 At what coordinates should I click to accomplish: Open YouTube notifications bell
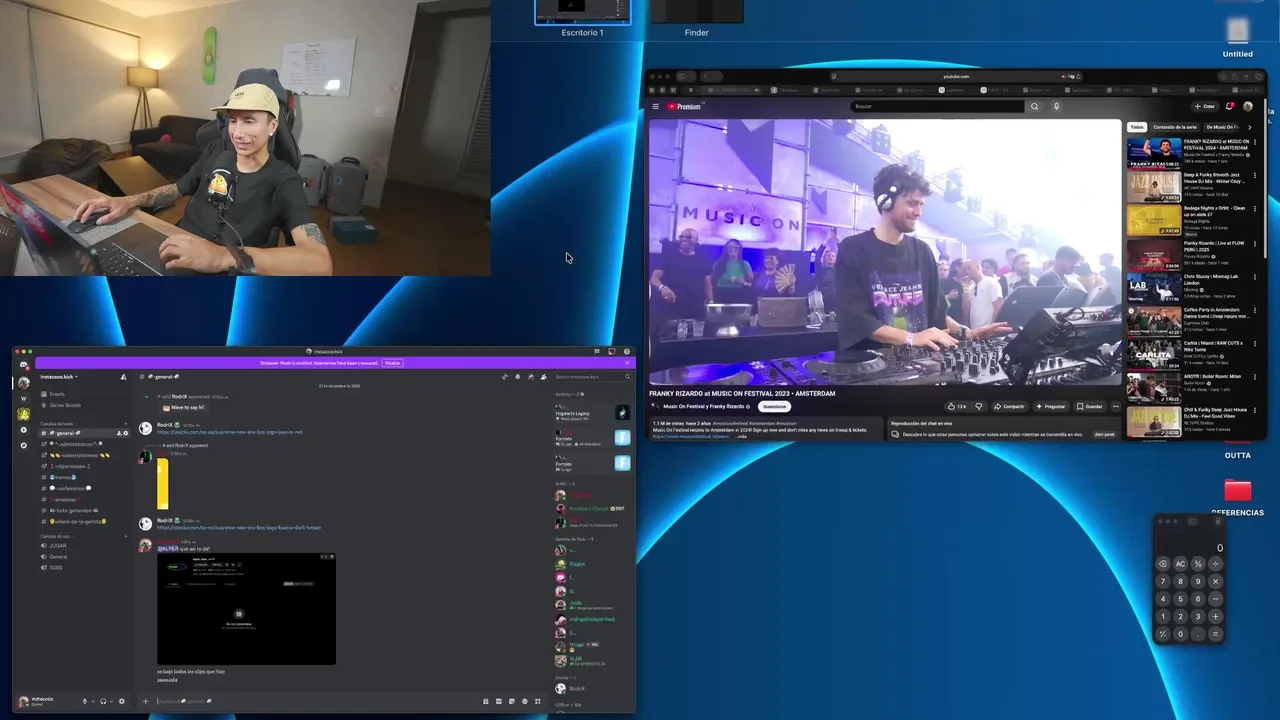tap(1230, 106)
